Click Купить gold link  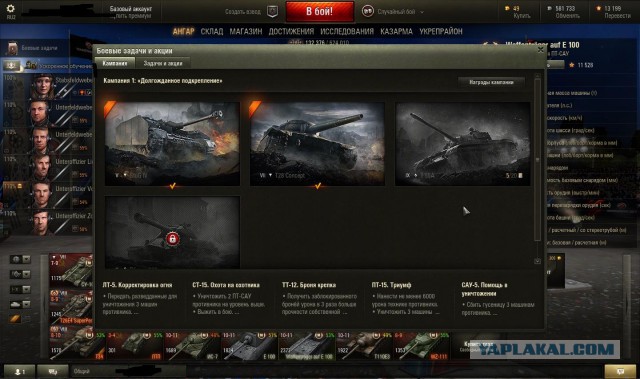click(522, 16)
